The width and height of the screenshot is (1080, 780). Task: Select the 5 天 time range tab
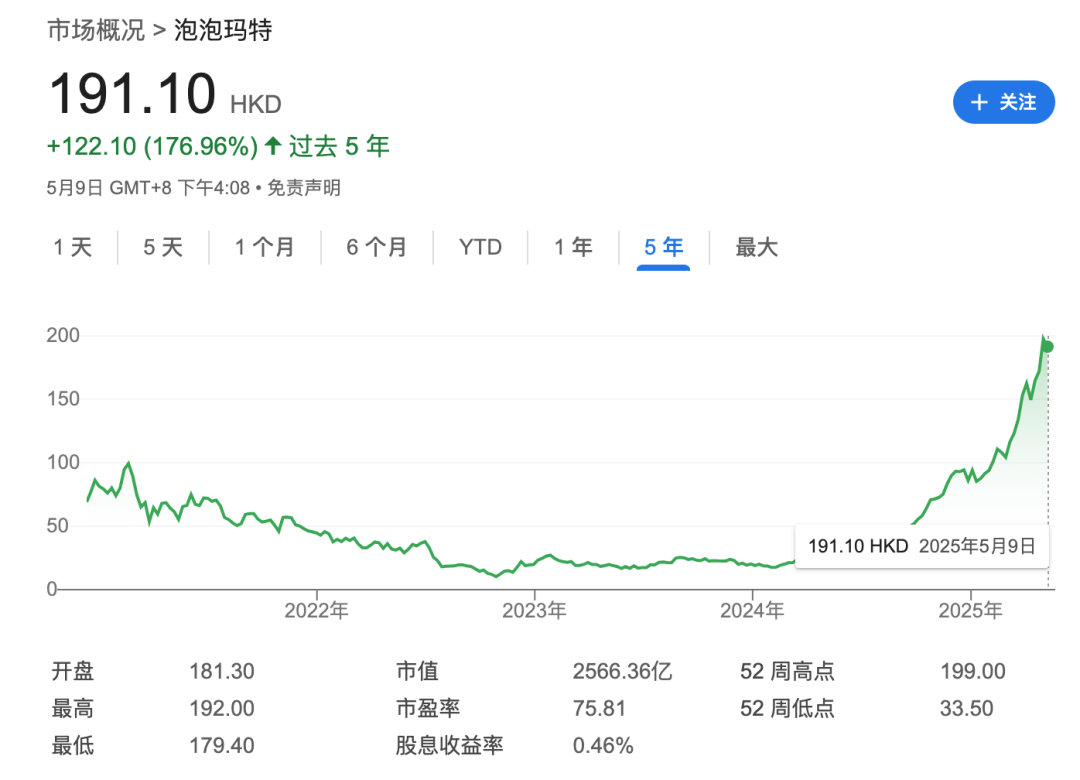click(163, 247)
